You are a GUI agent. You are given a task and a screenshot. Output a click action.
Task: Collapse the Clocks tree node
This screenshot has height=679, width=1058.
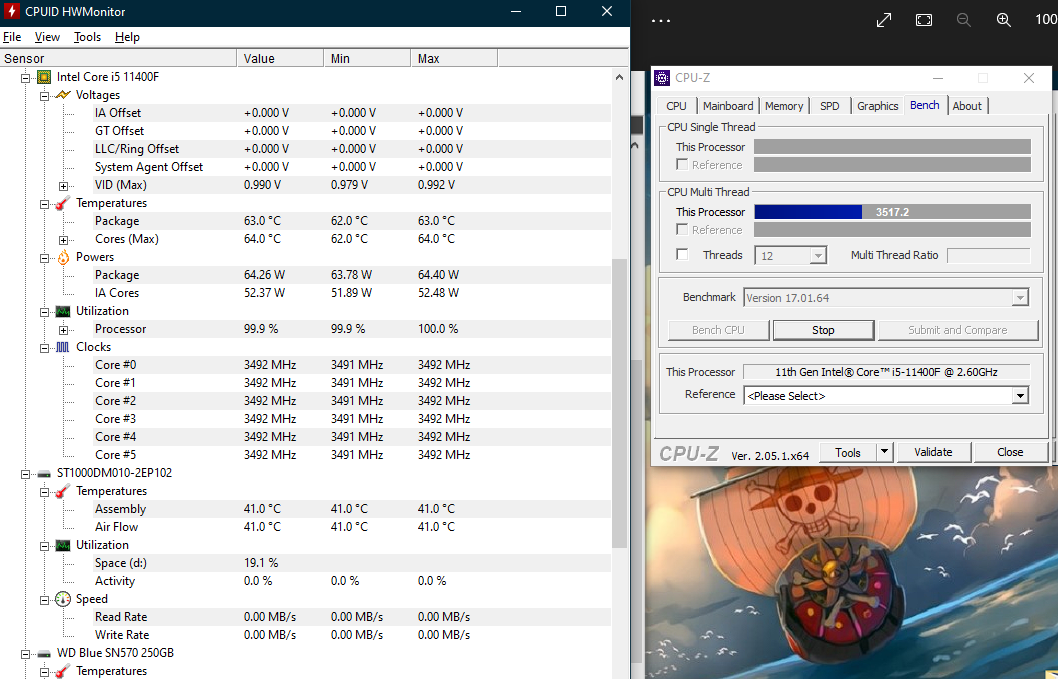point(45,348)
